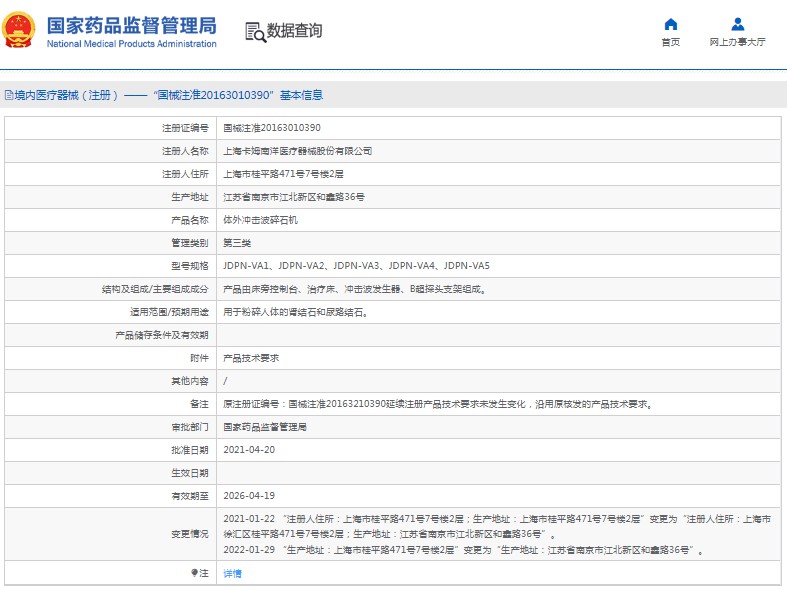Select structure text 产品由床旁控制台

[x=354, y=289]
